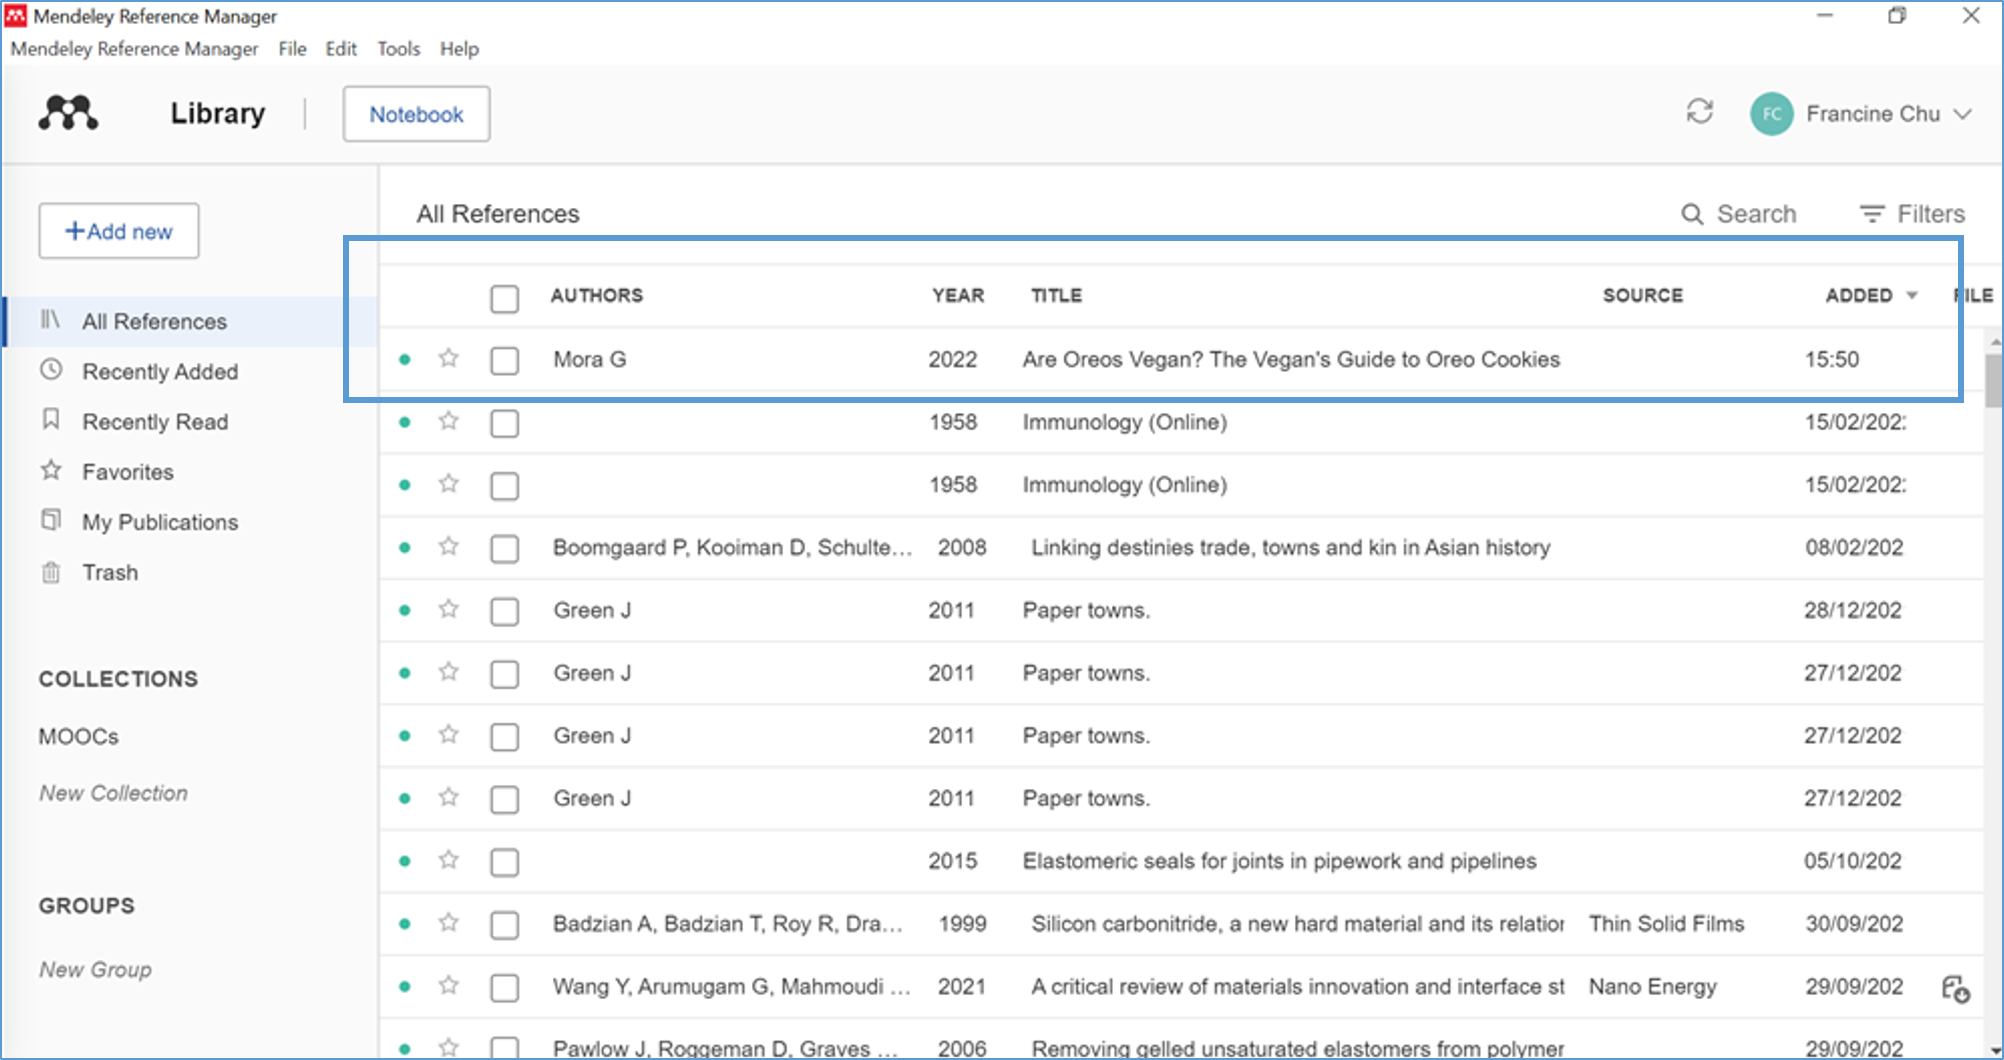Open the Tools menu
The image size is (2004, 1060).
tap(398, 48)
